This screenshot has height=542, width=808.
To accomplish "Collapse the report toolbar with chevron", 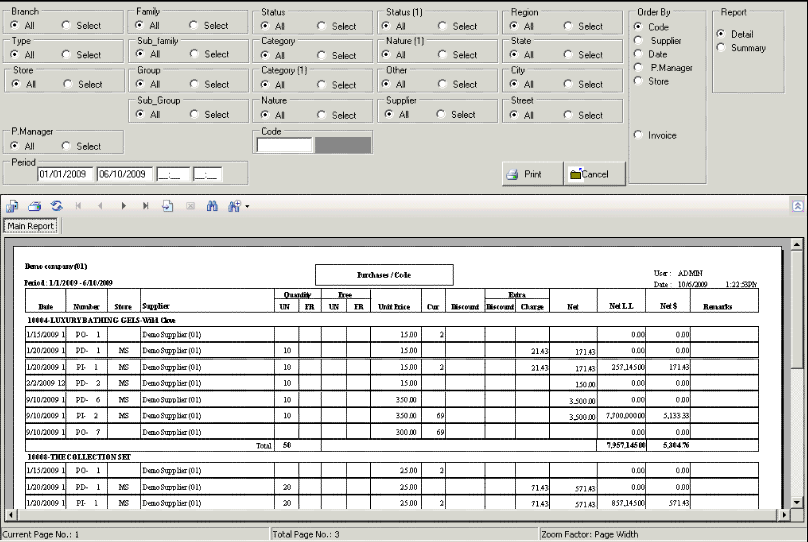I will (x=797, y=205).
